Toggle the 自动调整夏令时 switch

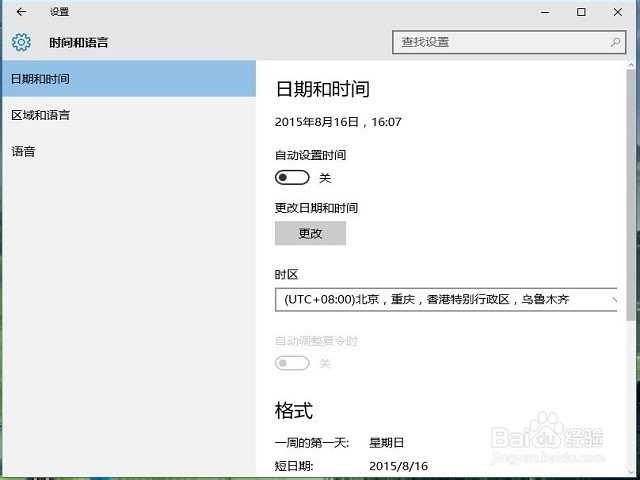tap(292, 363)
